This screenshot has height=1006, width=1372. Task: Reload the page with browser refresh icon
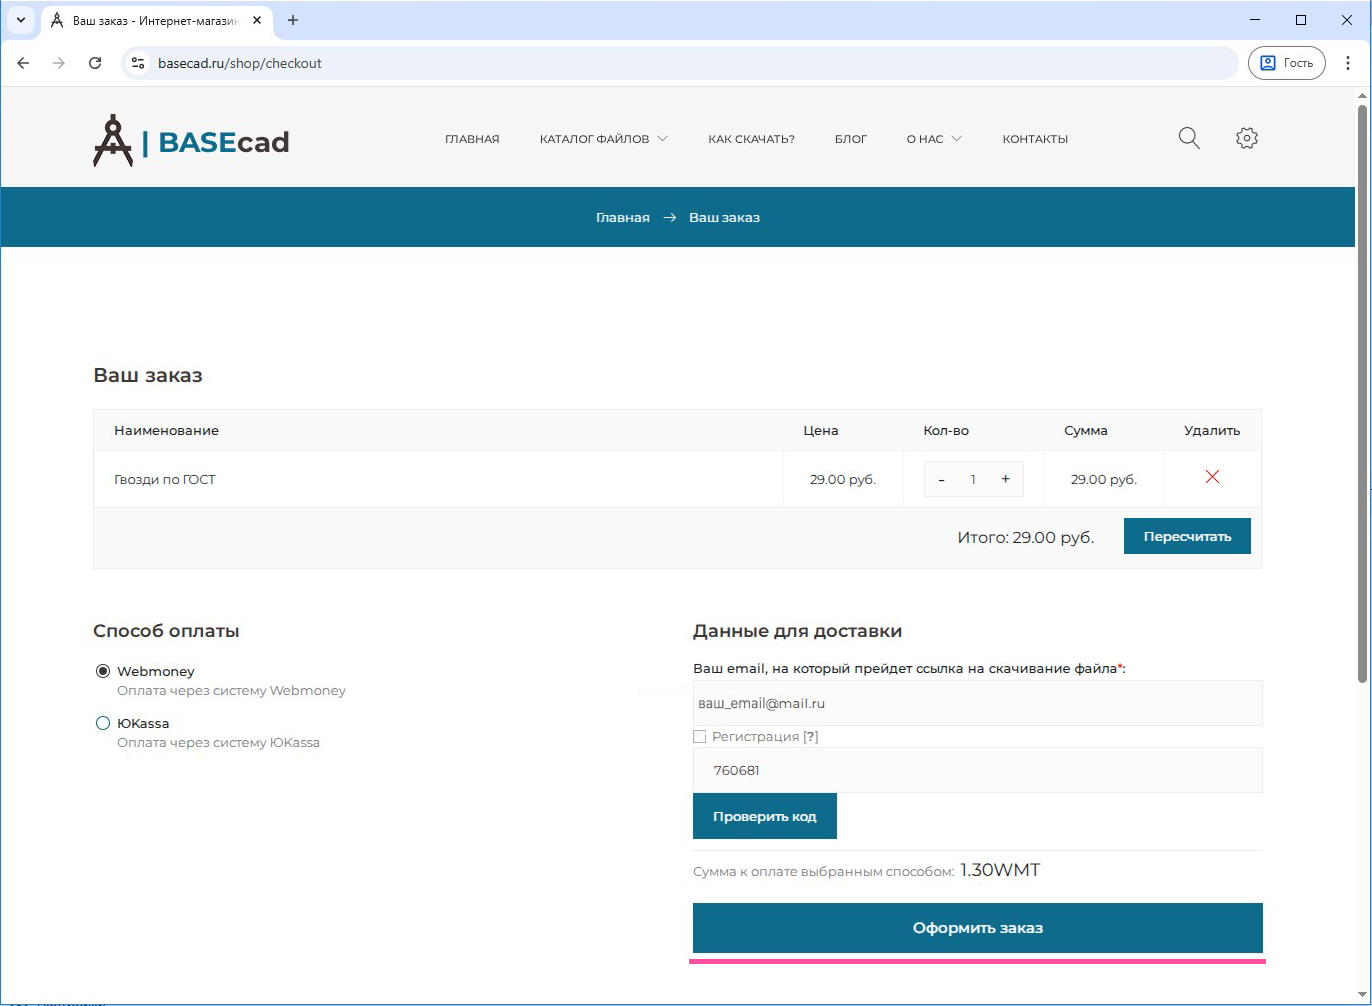point(95,63)
